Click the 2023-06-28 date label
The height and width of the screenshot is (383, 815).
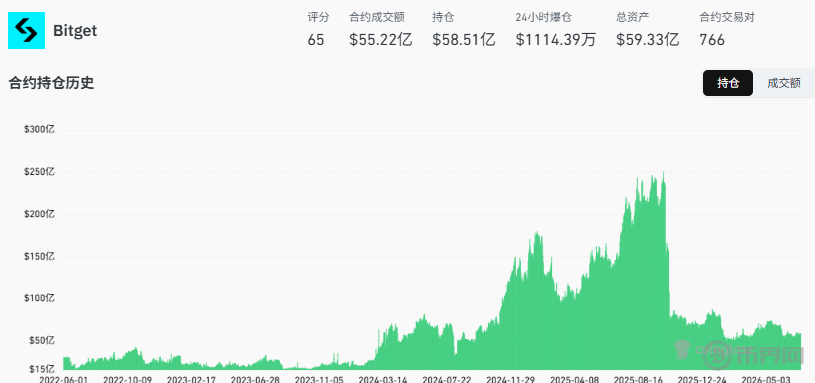pos(255,379)
